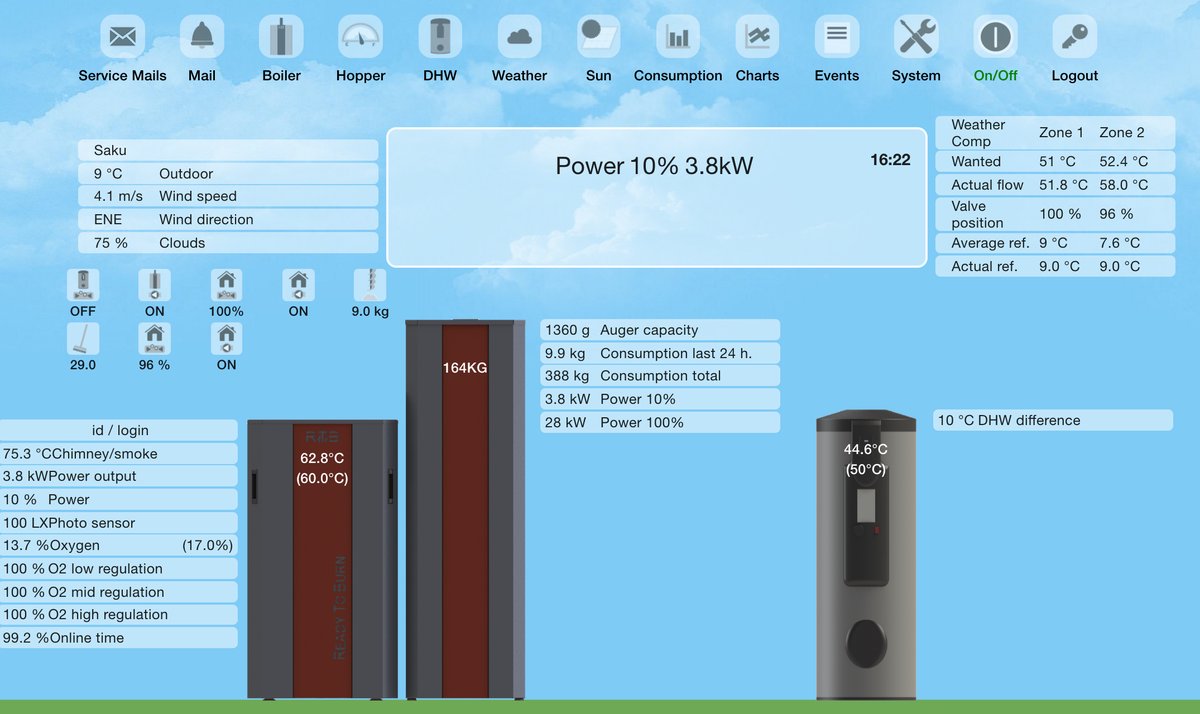Viewport: 1200px width, 714px height.
Task: Click the Logout key button
Action: [1075, 38]
